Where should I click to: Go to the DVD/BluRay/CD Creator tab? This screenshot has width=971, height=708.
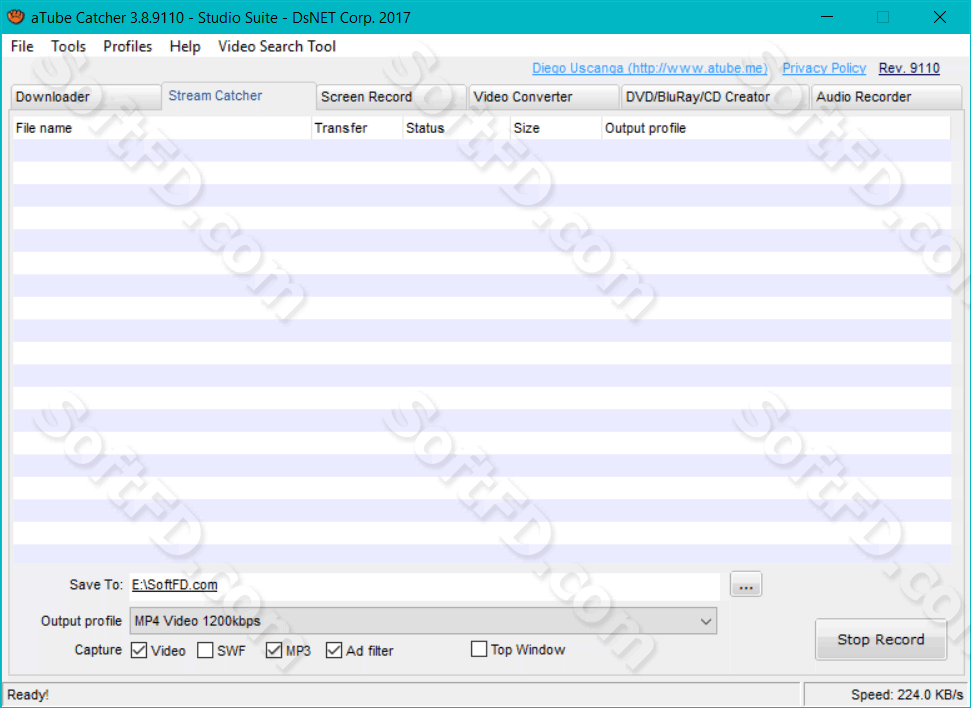point(715,97)
